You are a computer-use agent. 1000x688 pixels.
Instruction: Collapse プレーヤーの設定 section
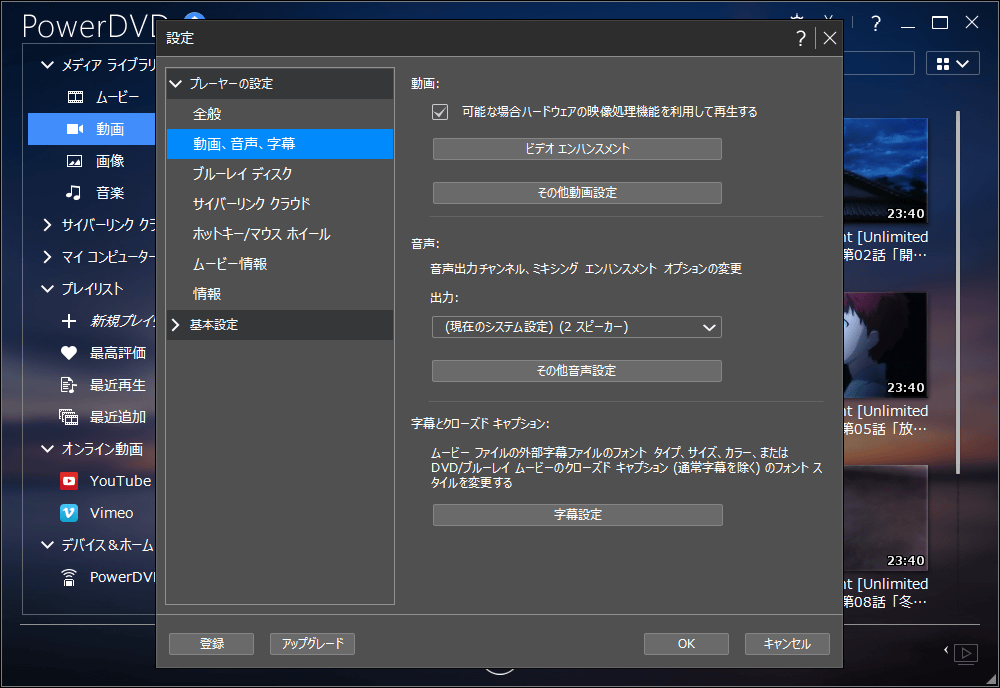tap(176, 84)
